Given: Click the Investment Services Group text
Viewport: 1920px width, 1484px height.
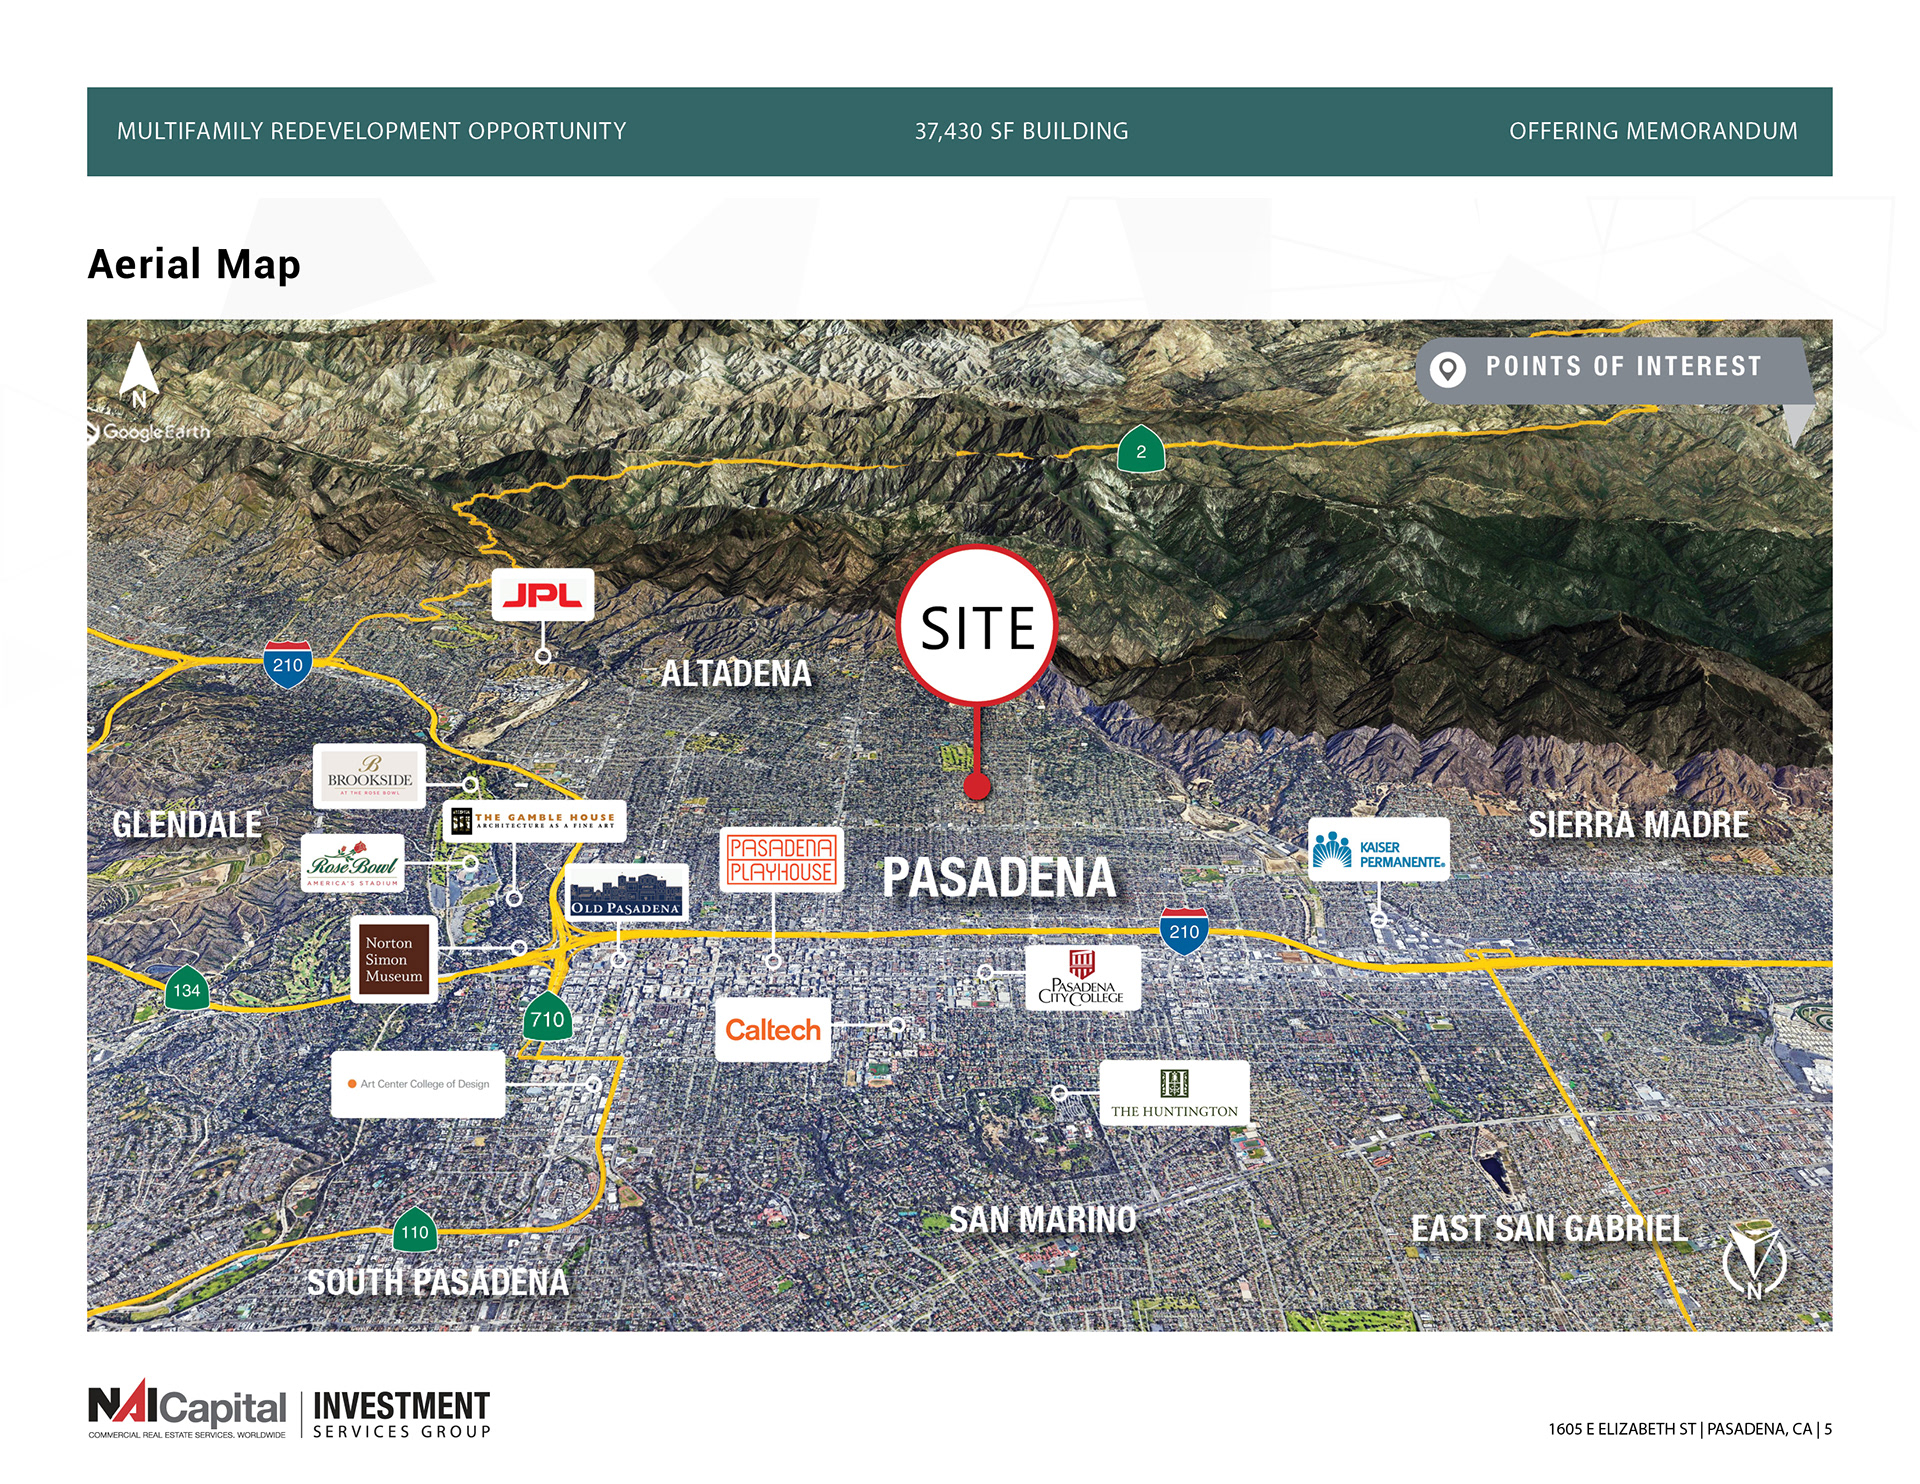Looking at the screenshot, I should 401,1414.
